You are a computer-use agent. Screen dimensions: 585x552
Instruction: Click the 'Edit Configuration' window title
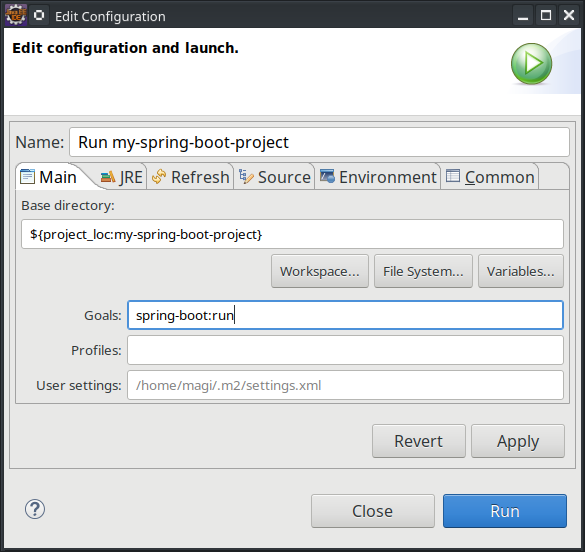[x=110, y=16]
